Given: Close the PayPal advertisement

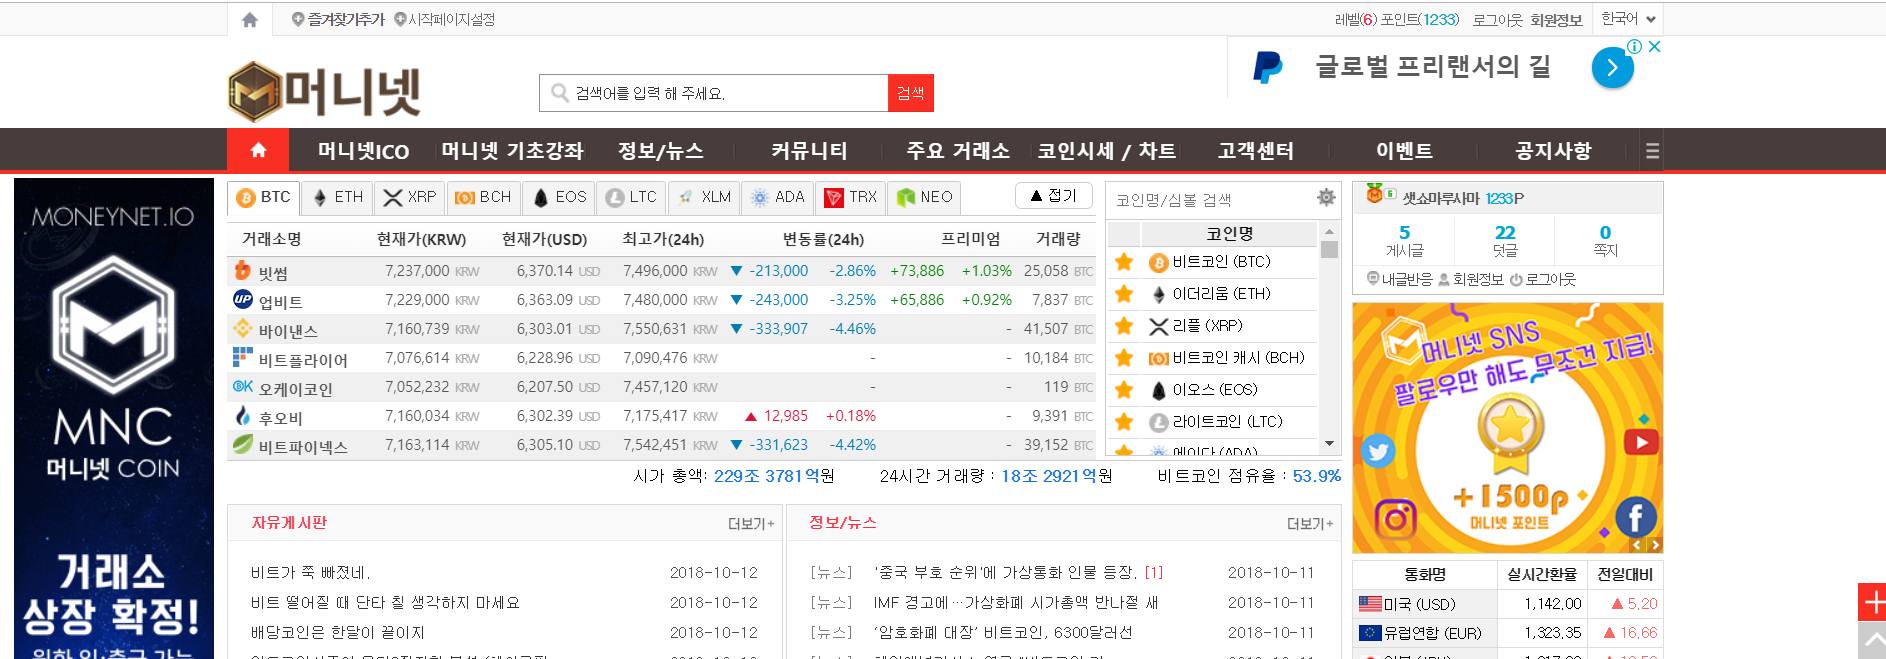Looking at the screenshot, I should pos(1655,46).
